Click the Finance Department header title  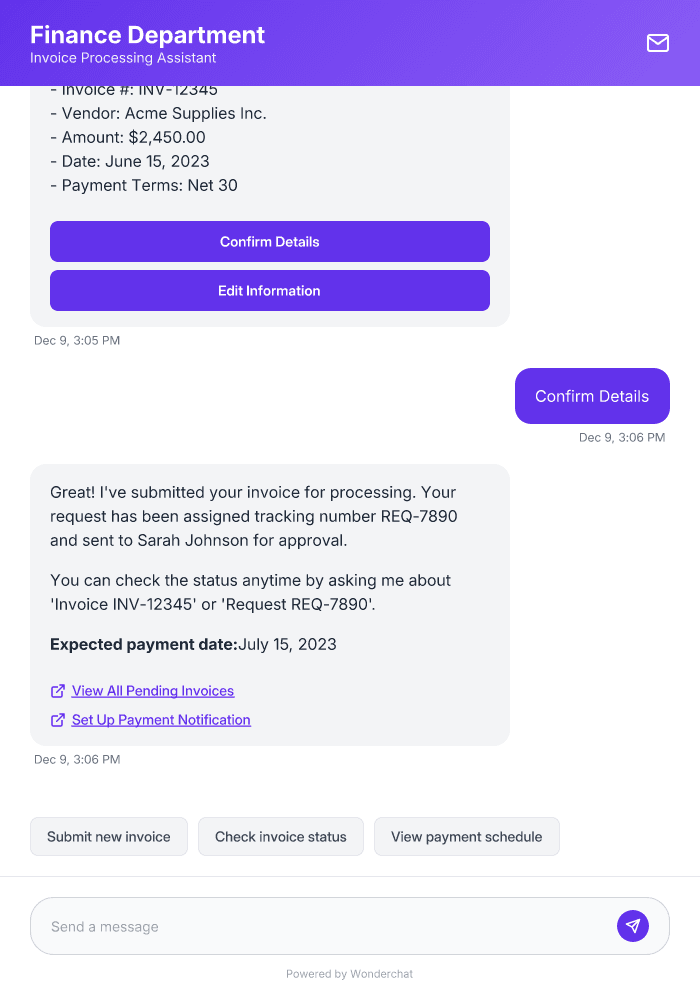click(x=147, y=34)
